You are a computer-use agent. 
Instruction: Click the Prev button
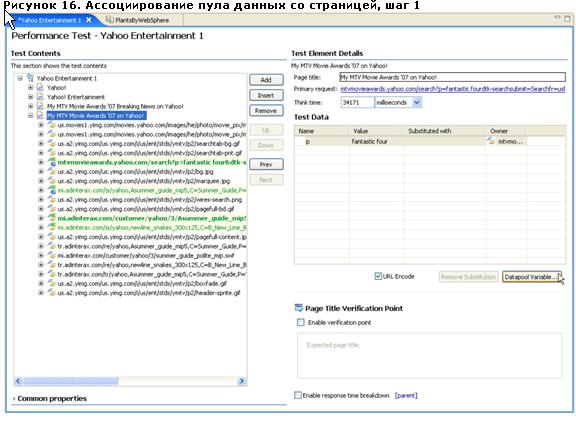point(266,164)
